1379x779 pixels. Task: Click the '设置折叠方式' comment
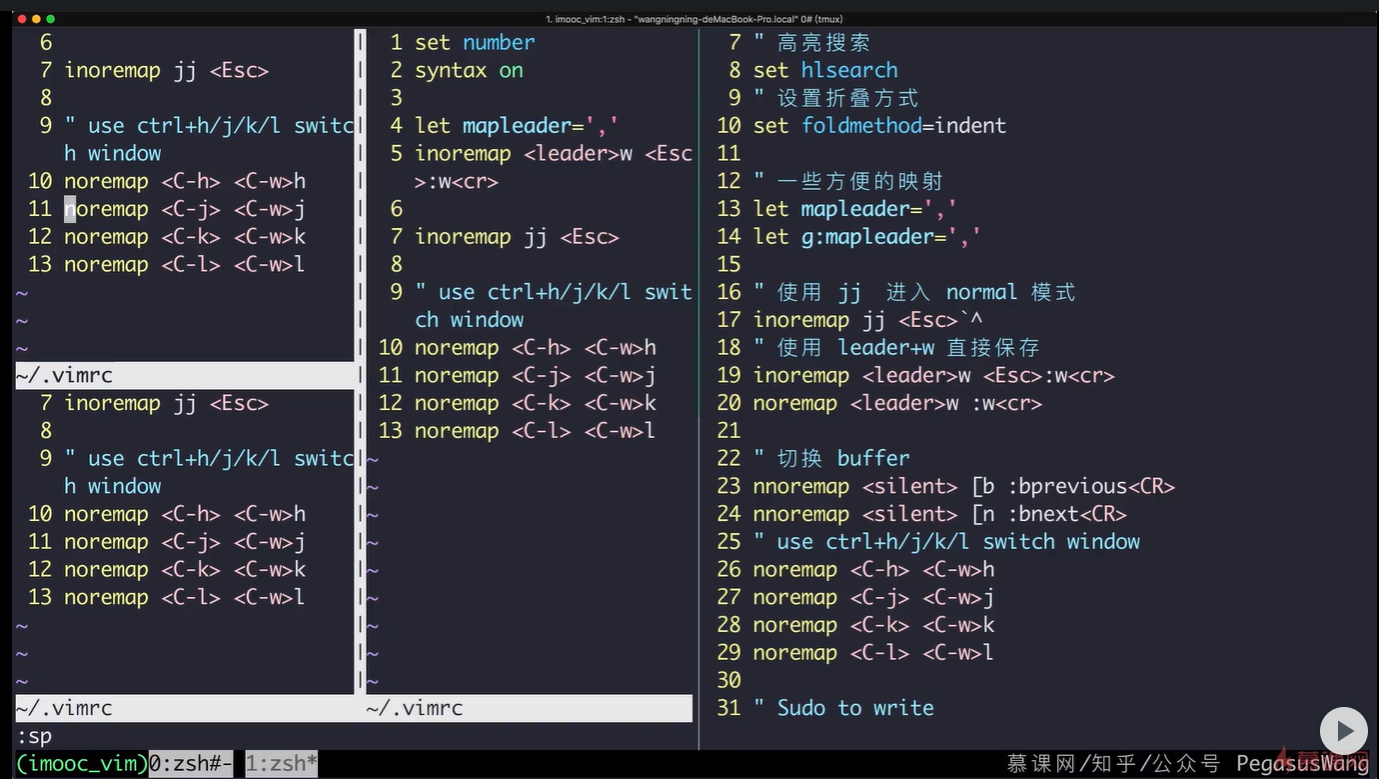tap(836, 98)
